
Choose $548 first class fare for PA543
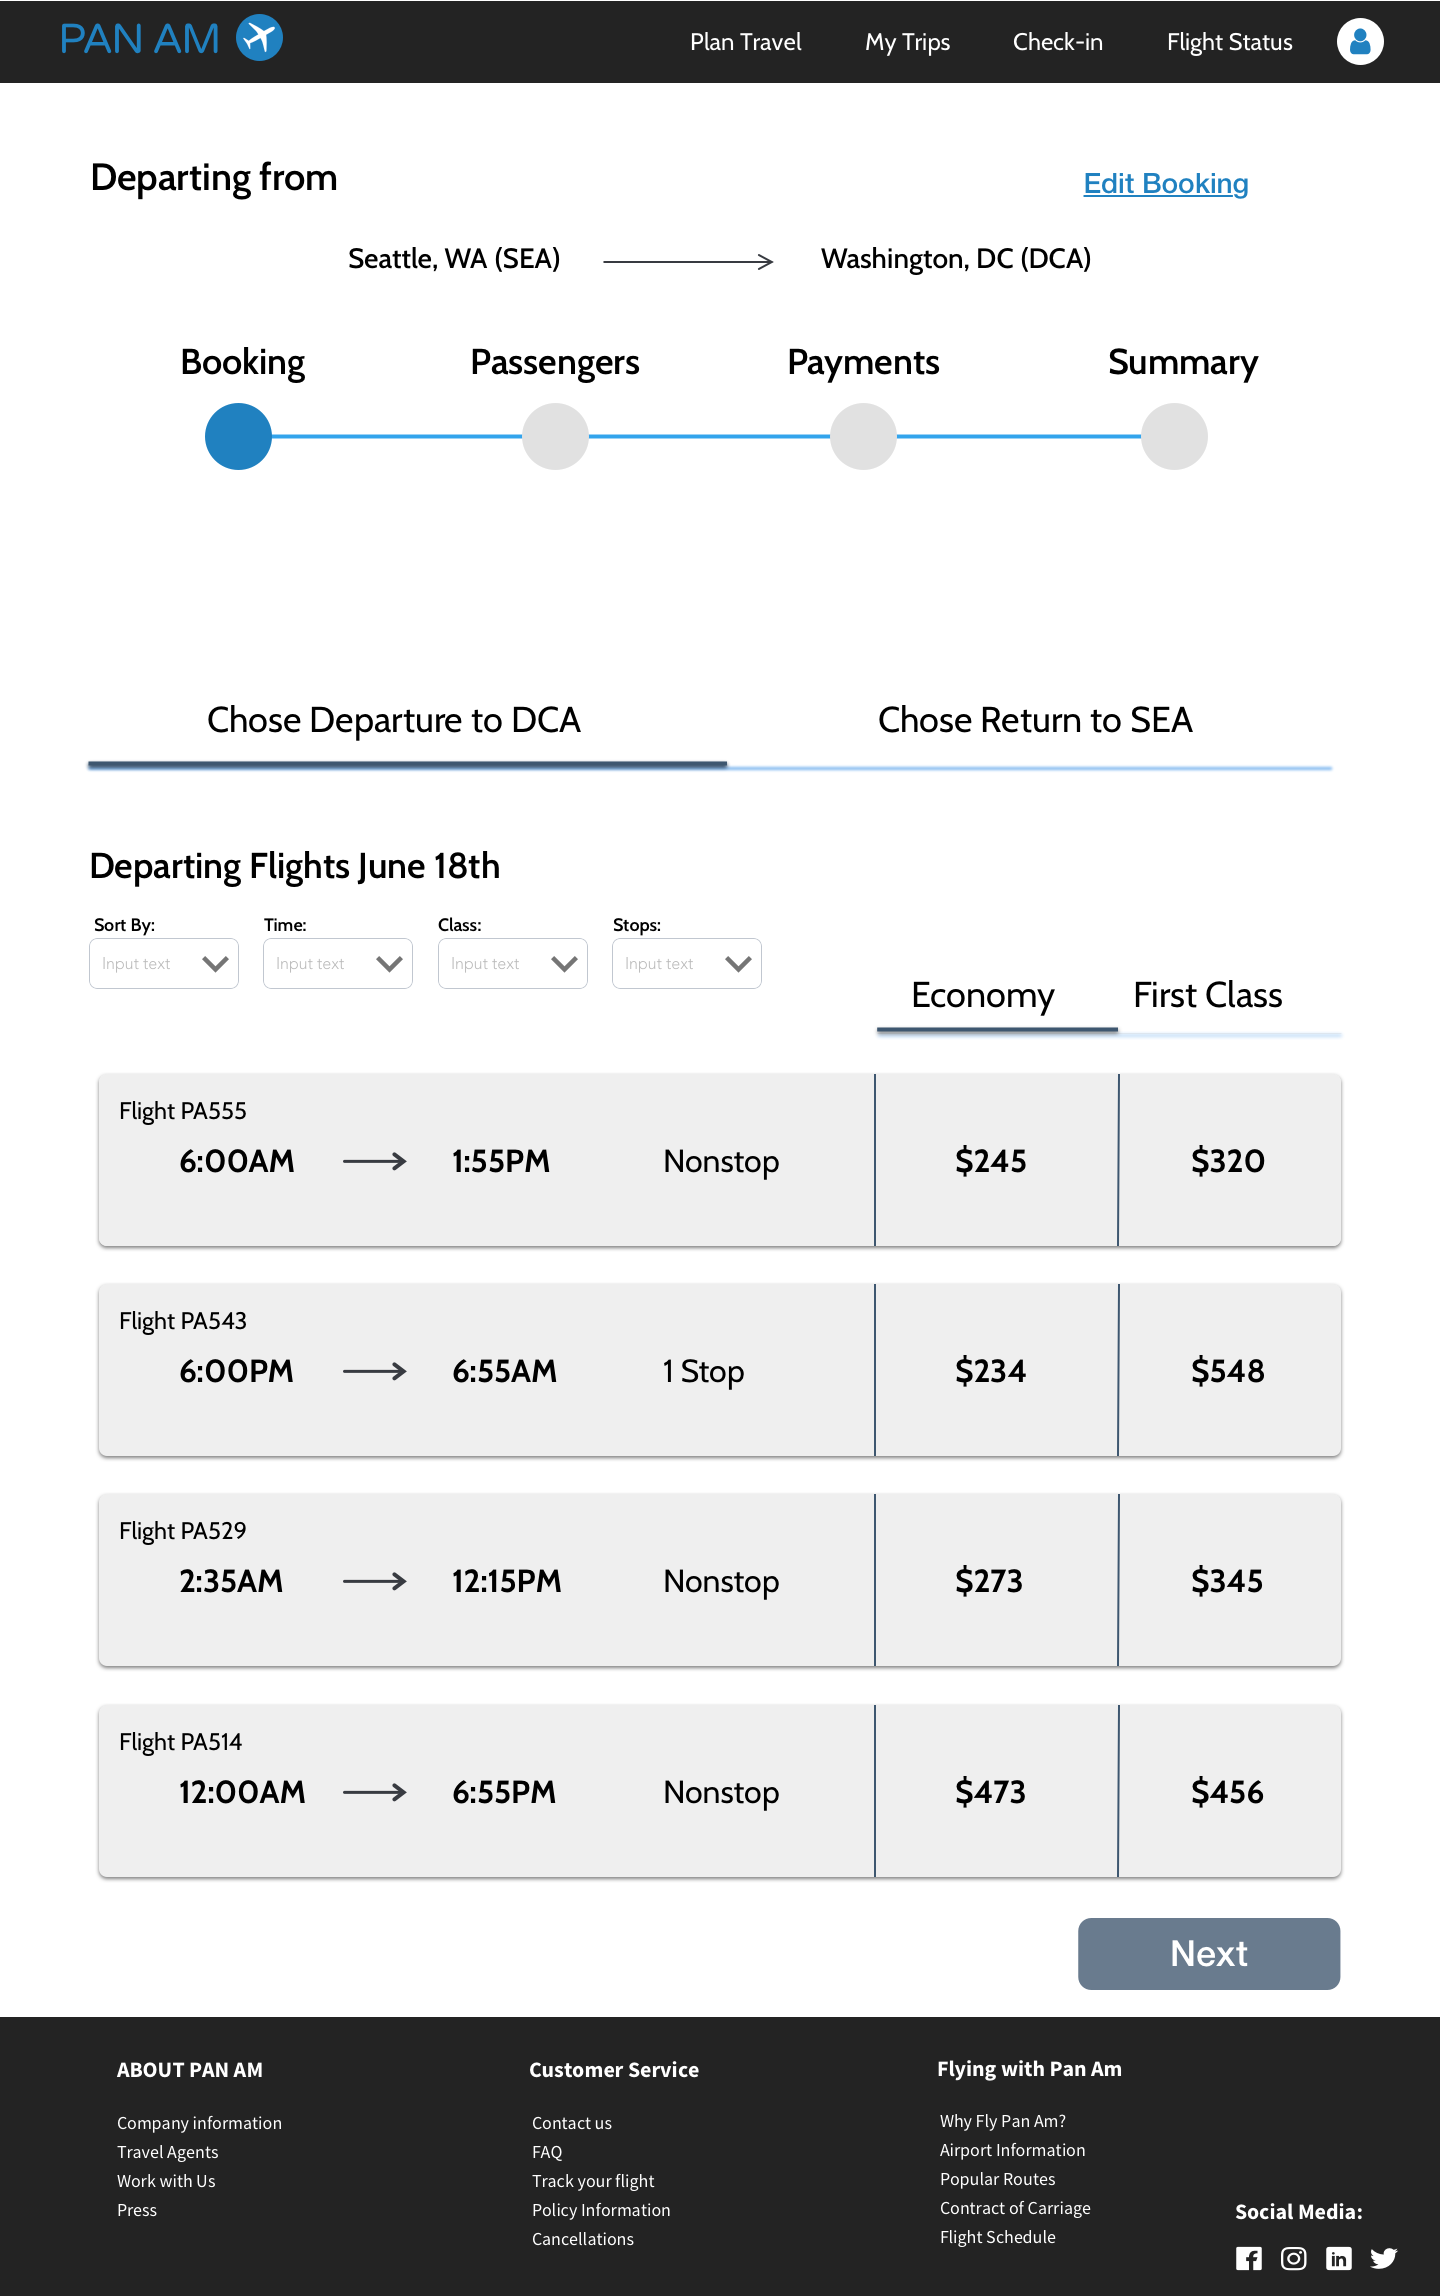pos(1229,1370)
